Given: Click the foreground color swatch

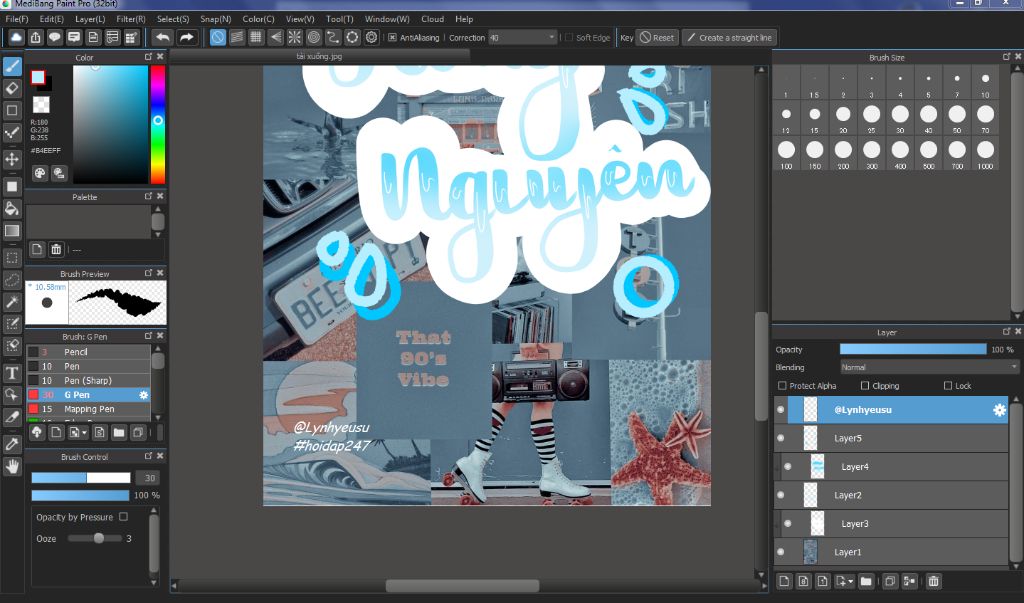Looking at the screenshot, I should [x=38, y=77].
